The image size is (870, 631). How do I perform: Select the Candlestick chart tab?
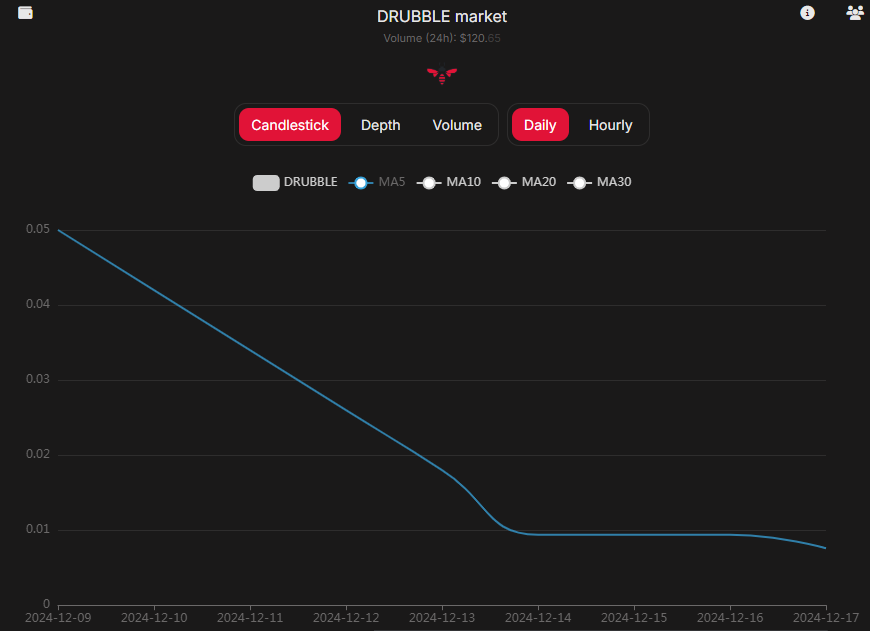(290, 125)
